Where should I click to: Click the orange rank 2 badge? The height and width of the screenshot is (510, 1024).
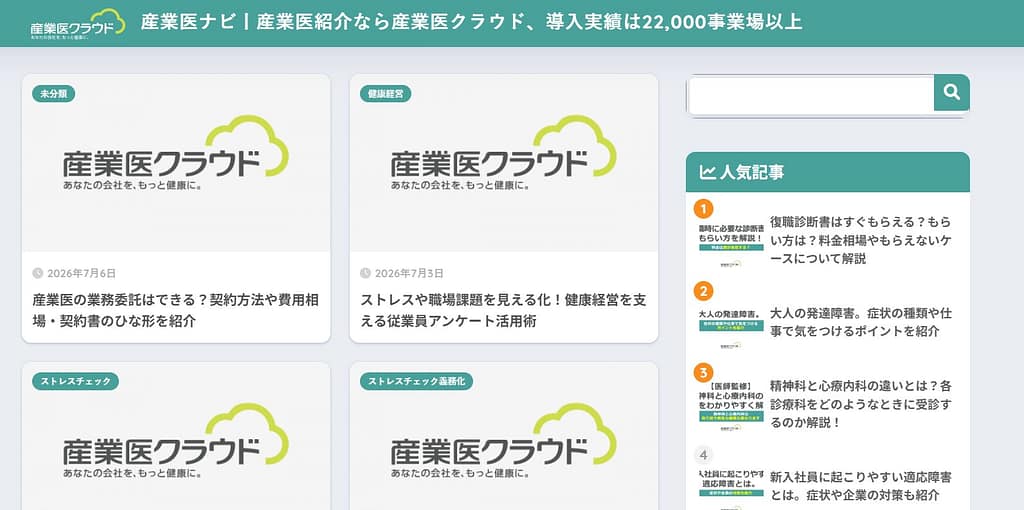703,291
